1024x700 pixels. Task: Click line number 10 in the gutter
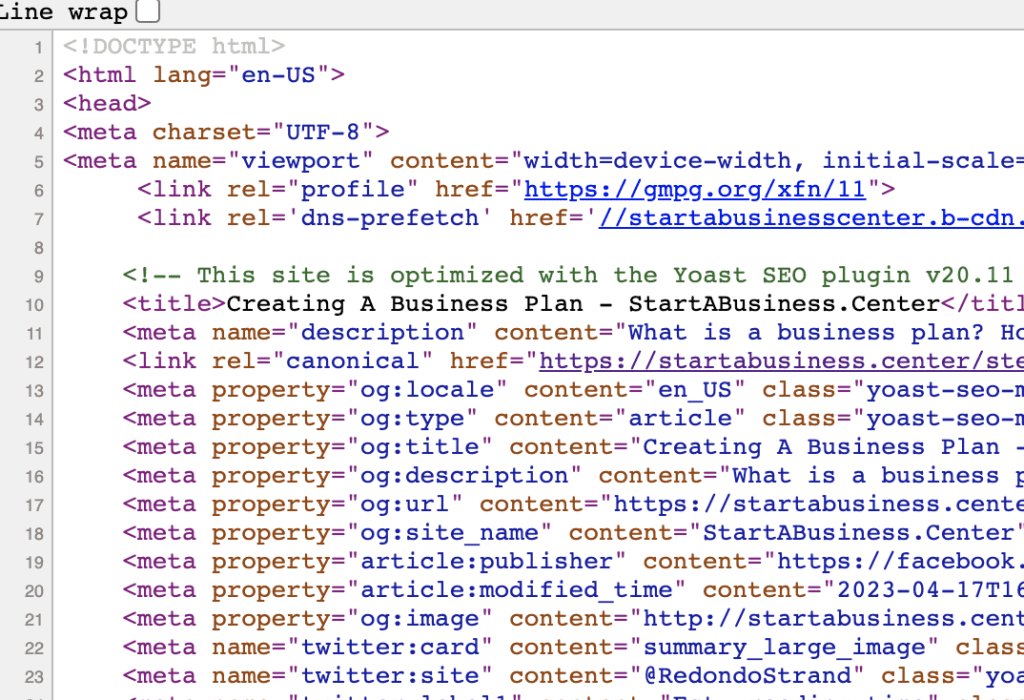pyautogui.click(x=34, y=303)
